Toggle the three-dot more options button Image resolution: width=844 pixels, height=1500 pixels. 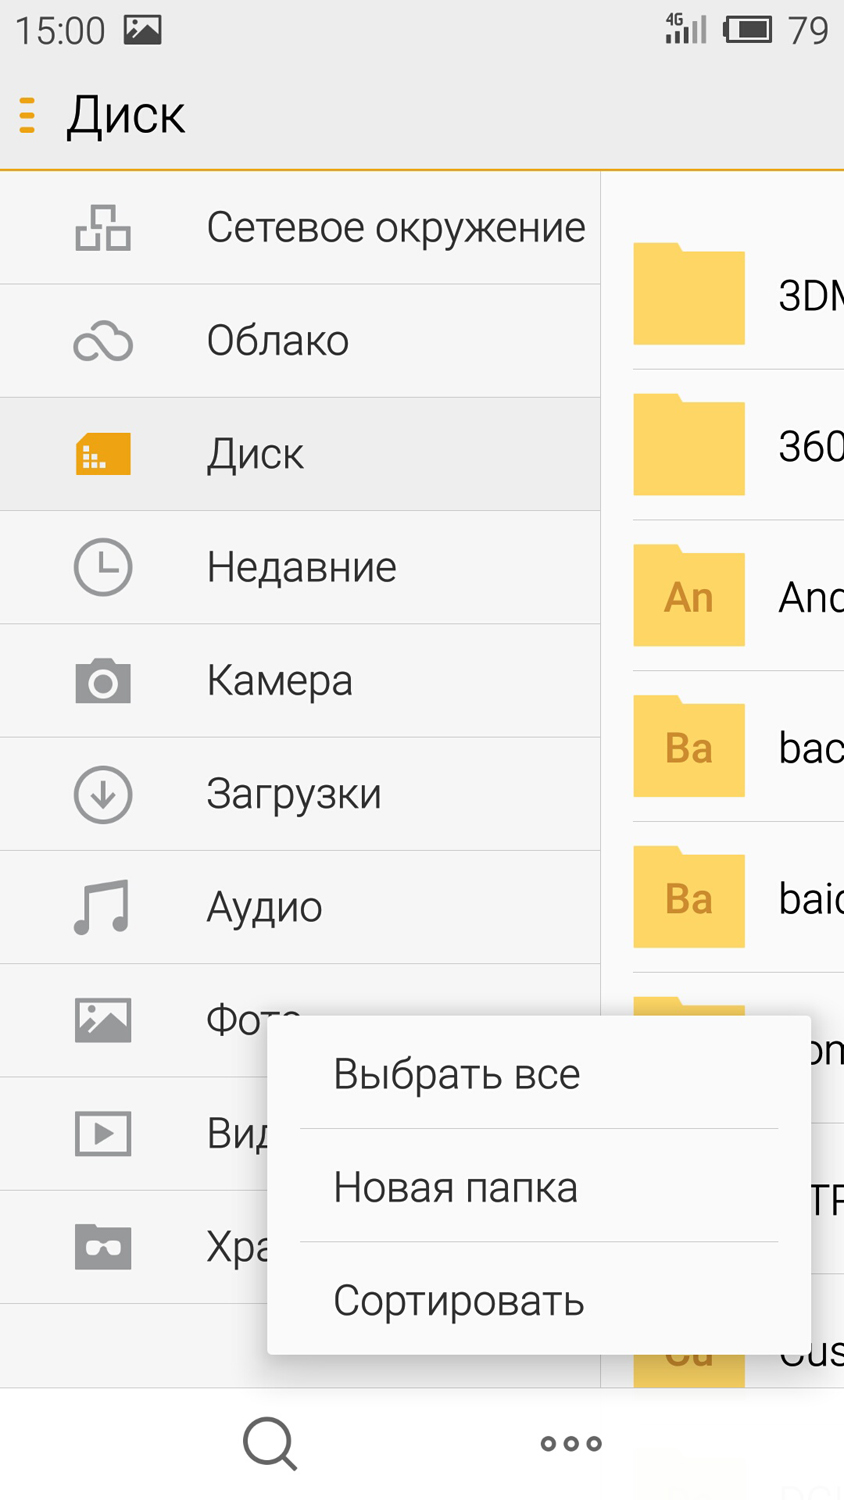click(x=571, y=1443)
